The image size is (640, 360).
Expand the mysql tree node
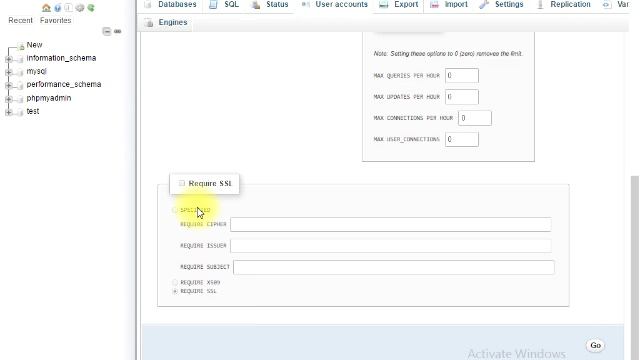[8, 72]
